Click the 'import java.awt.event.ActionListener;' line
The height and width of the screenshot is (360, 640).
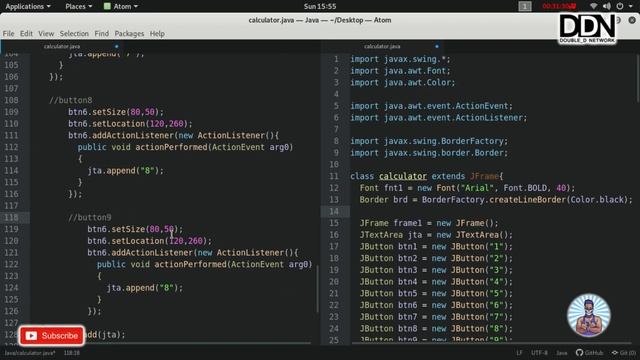pos(439,118)
